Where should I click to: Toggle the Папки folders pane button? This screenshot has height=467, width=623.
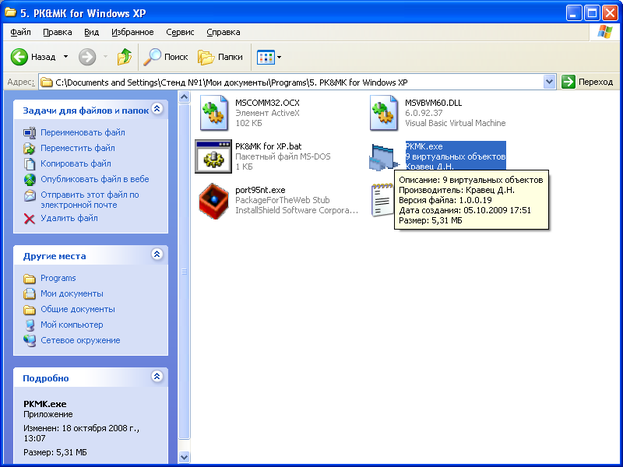click(x=219, y=57)
